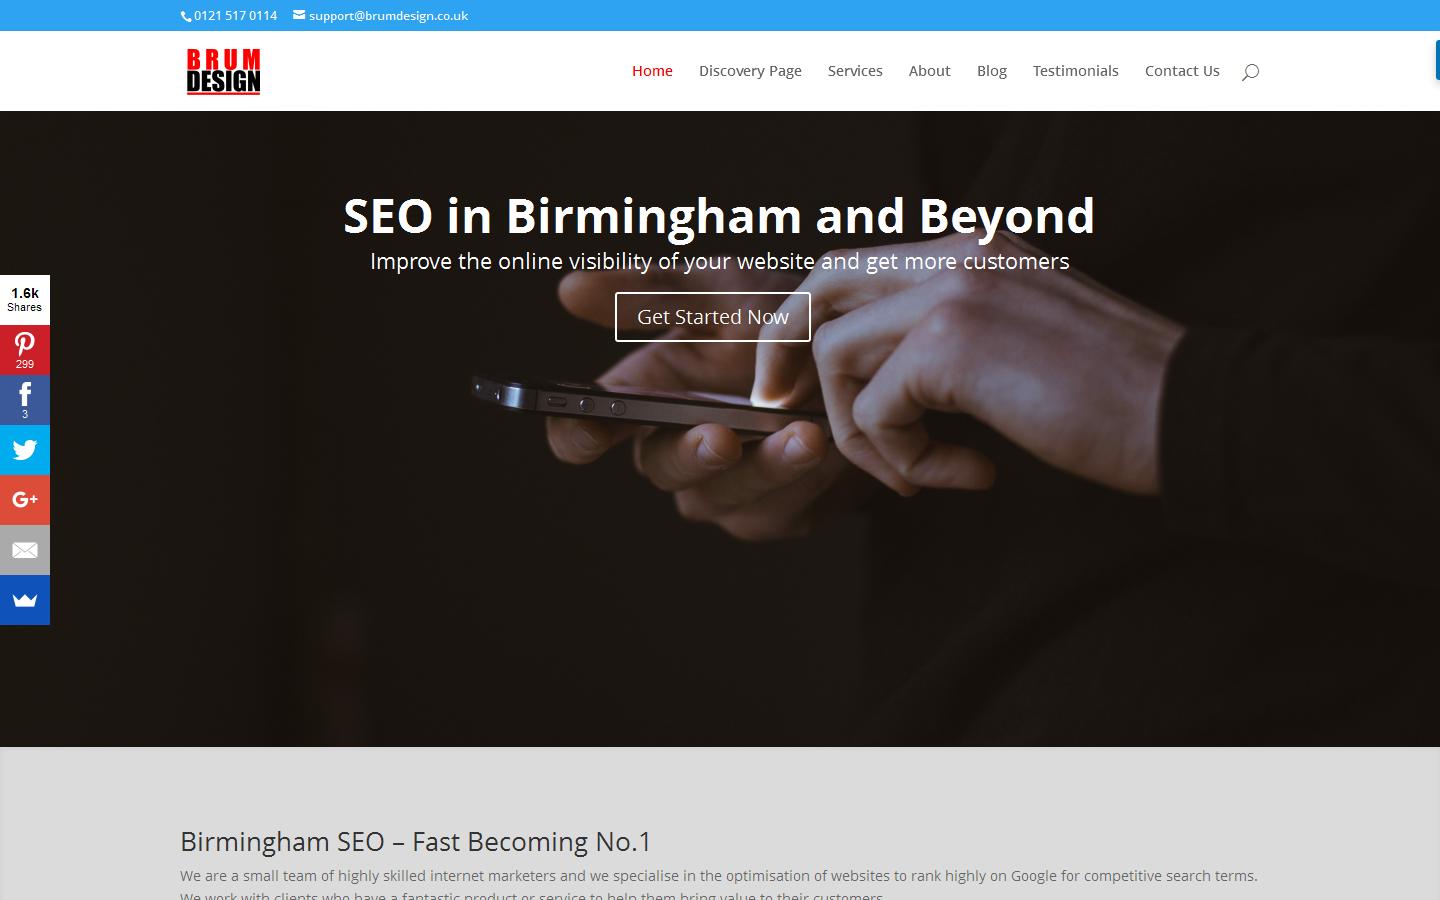Click the Twitter share icon

click(25, 450)
